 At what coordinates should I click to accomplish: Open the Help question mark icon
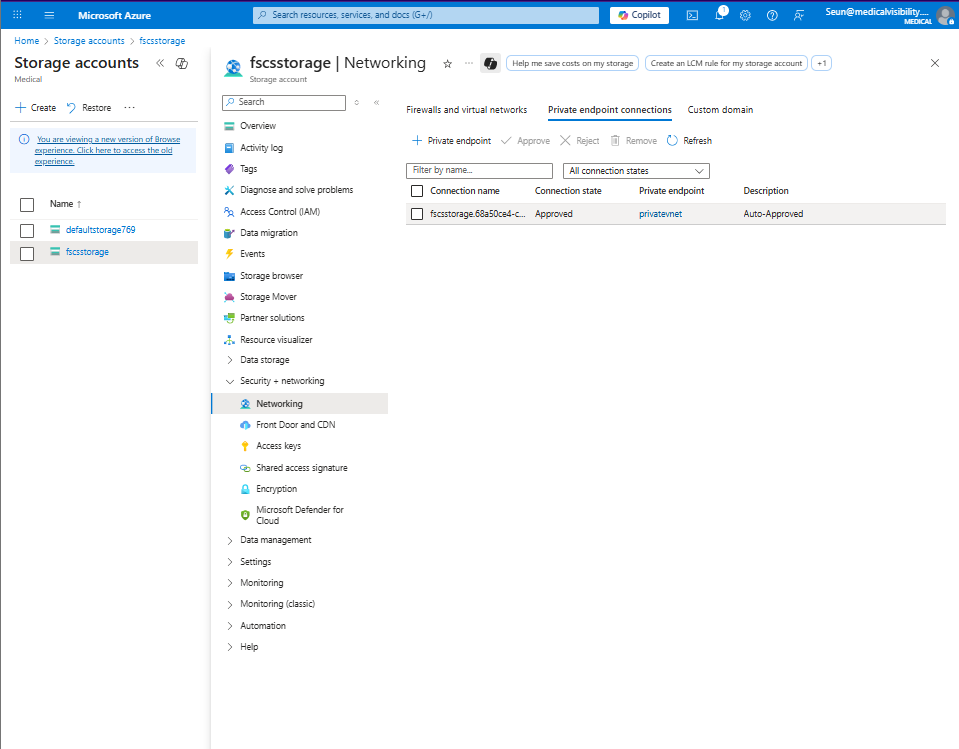(x=772, y=15)
